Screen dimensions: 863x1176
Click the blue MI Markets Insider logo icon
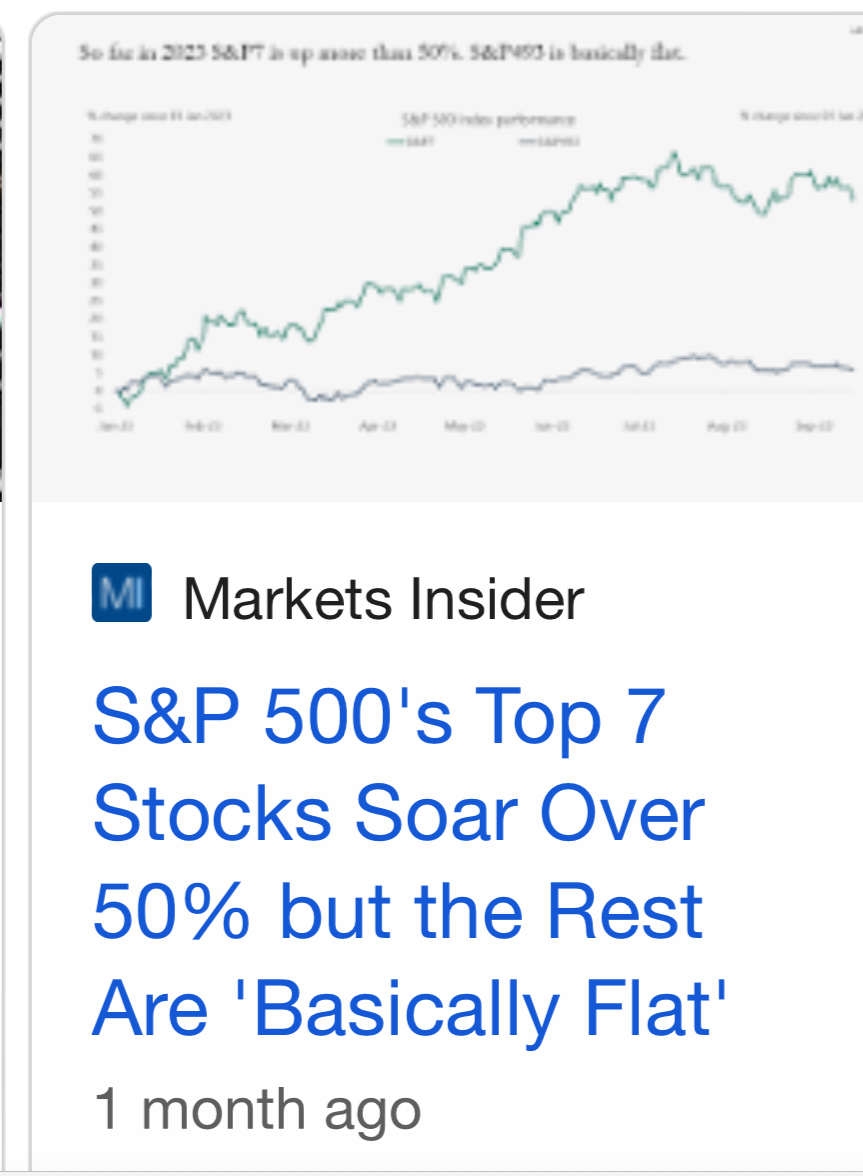(x=121, y=592)
